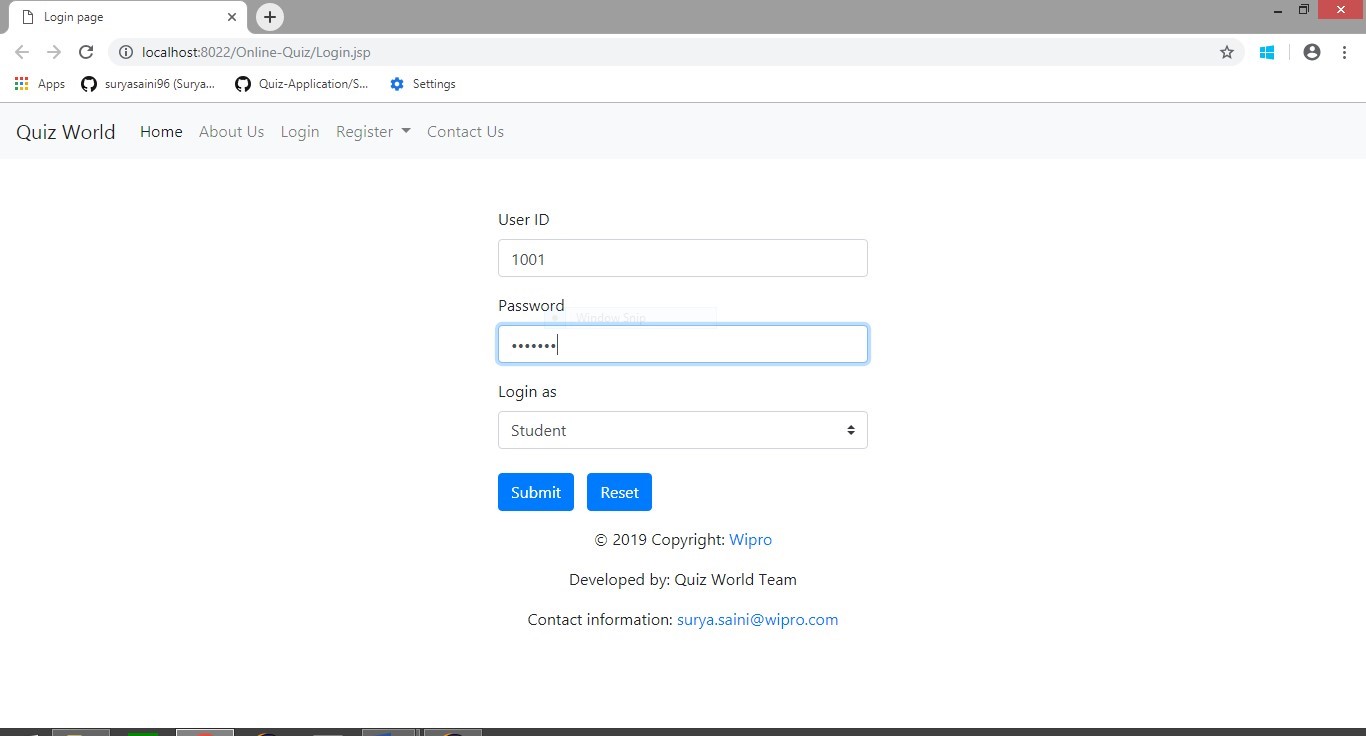The height and width of the screenshot is (736, 1366).
Task: Open the Chrome three-dot menu
Action: click(x=1344, y=52)
